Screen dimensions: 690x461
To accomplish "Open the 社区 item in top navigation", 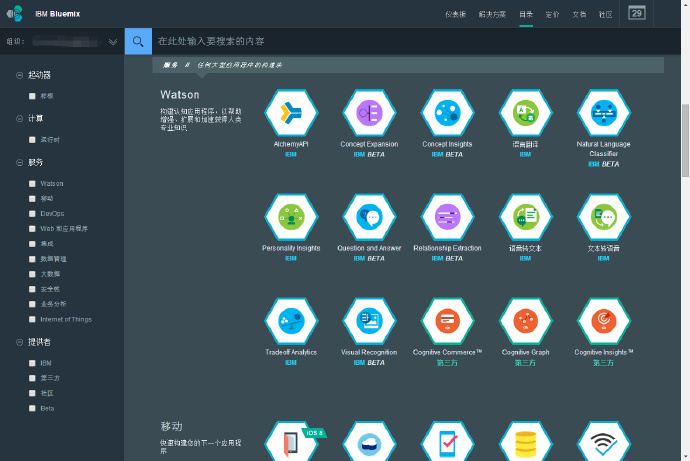I will coord(606,14).
